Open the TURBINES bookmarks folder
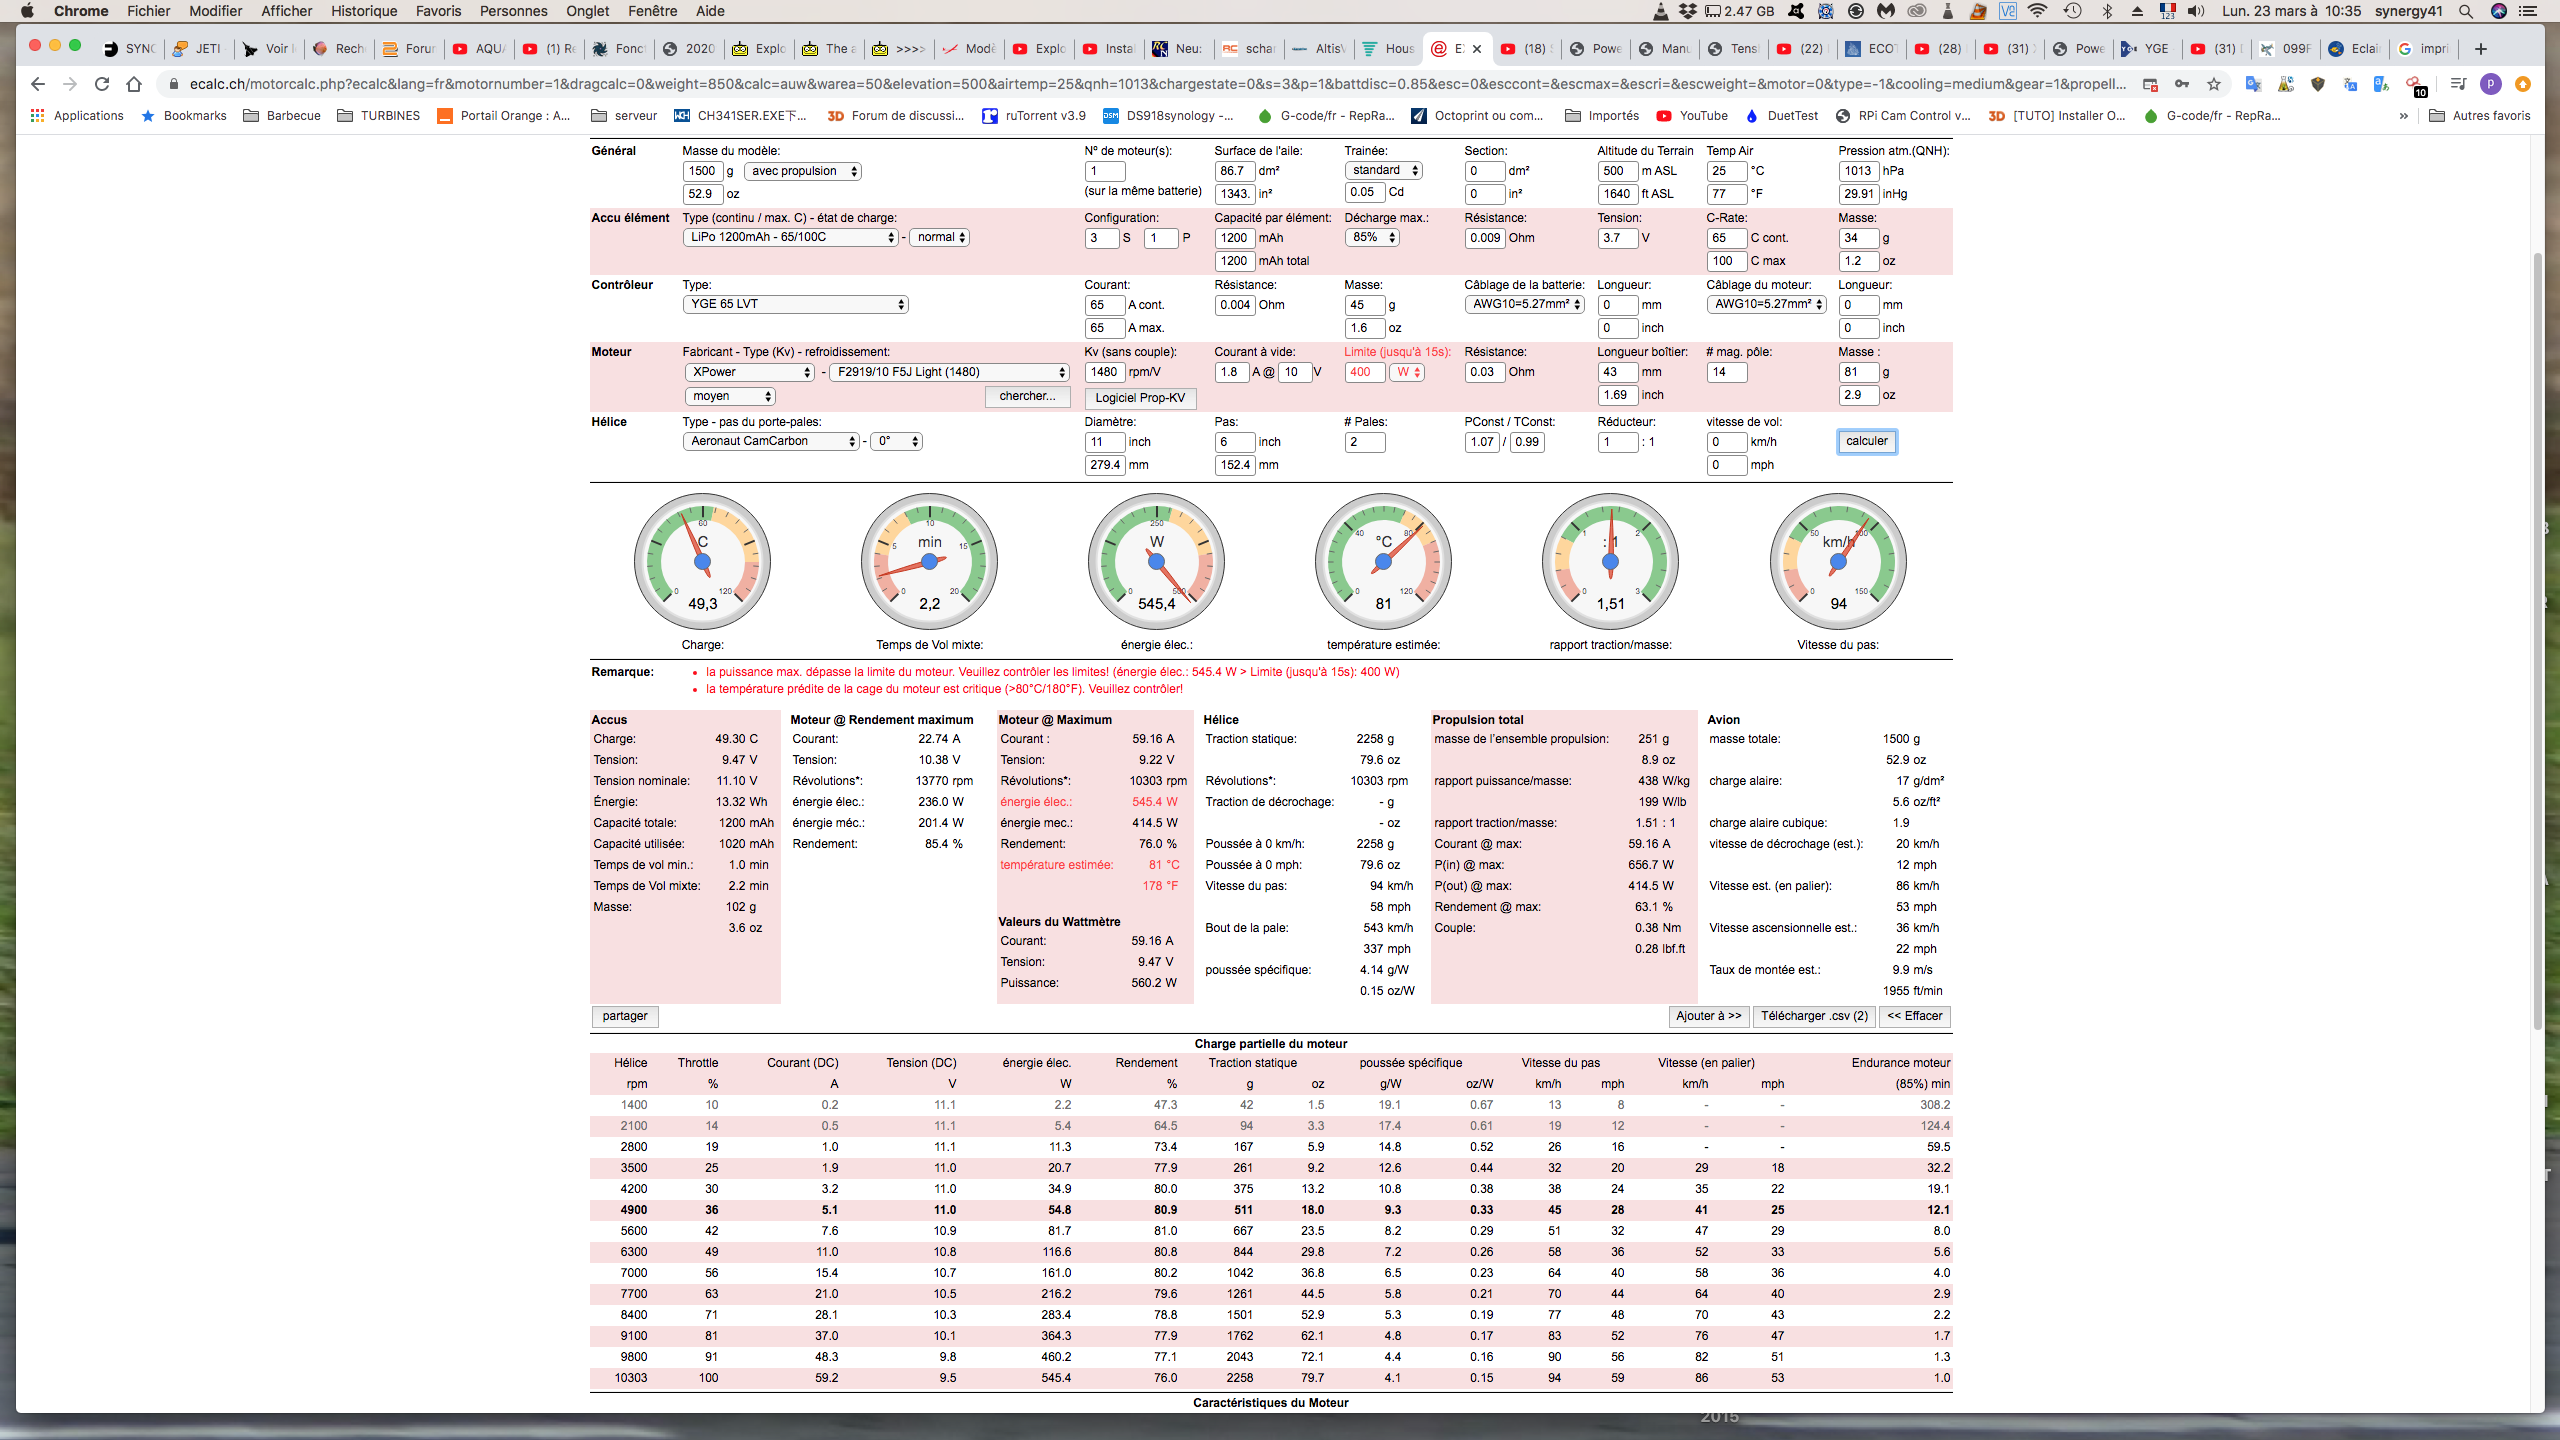 click(378, 116)
